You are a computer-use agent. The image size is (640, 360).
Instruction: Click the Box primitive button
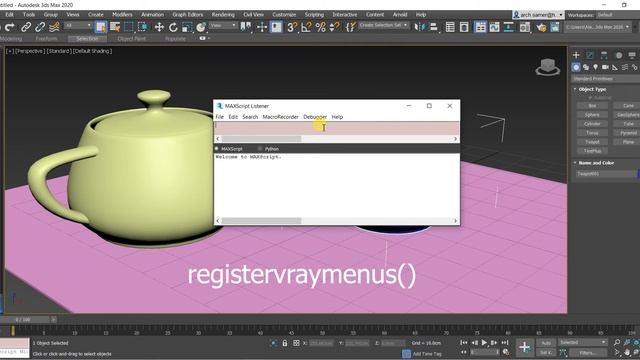click(x=592, y=106)
